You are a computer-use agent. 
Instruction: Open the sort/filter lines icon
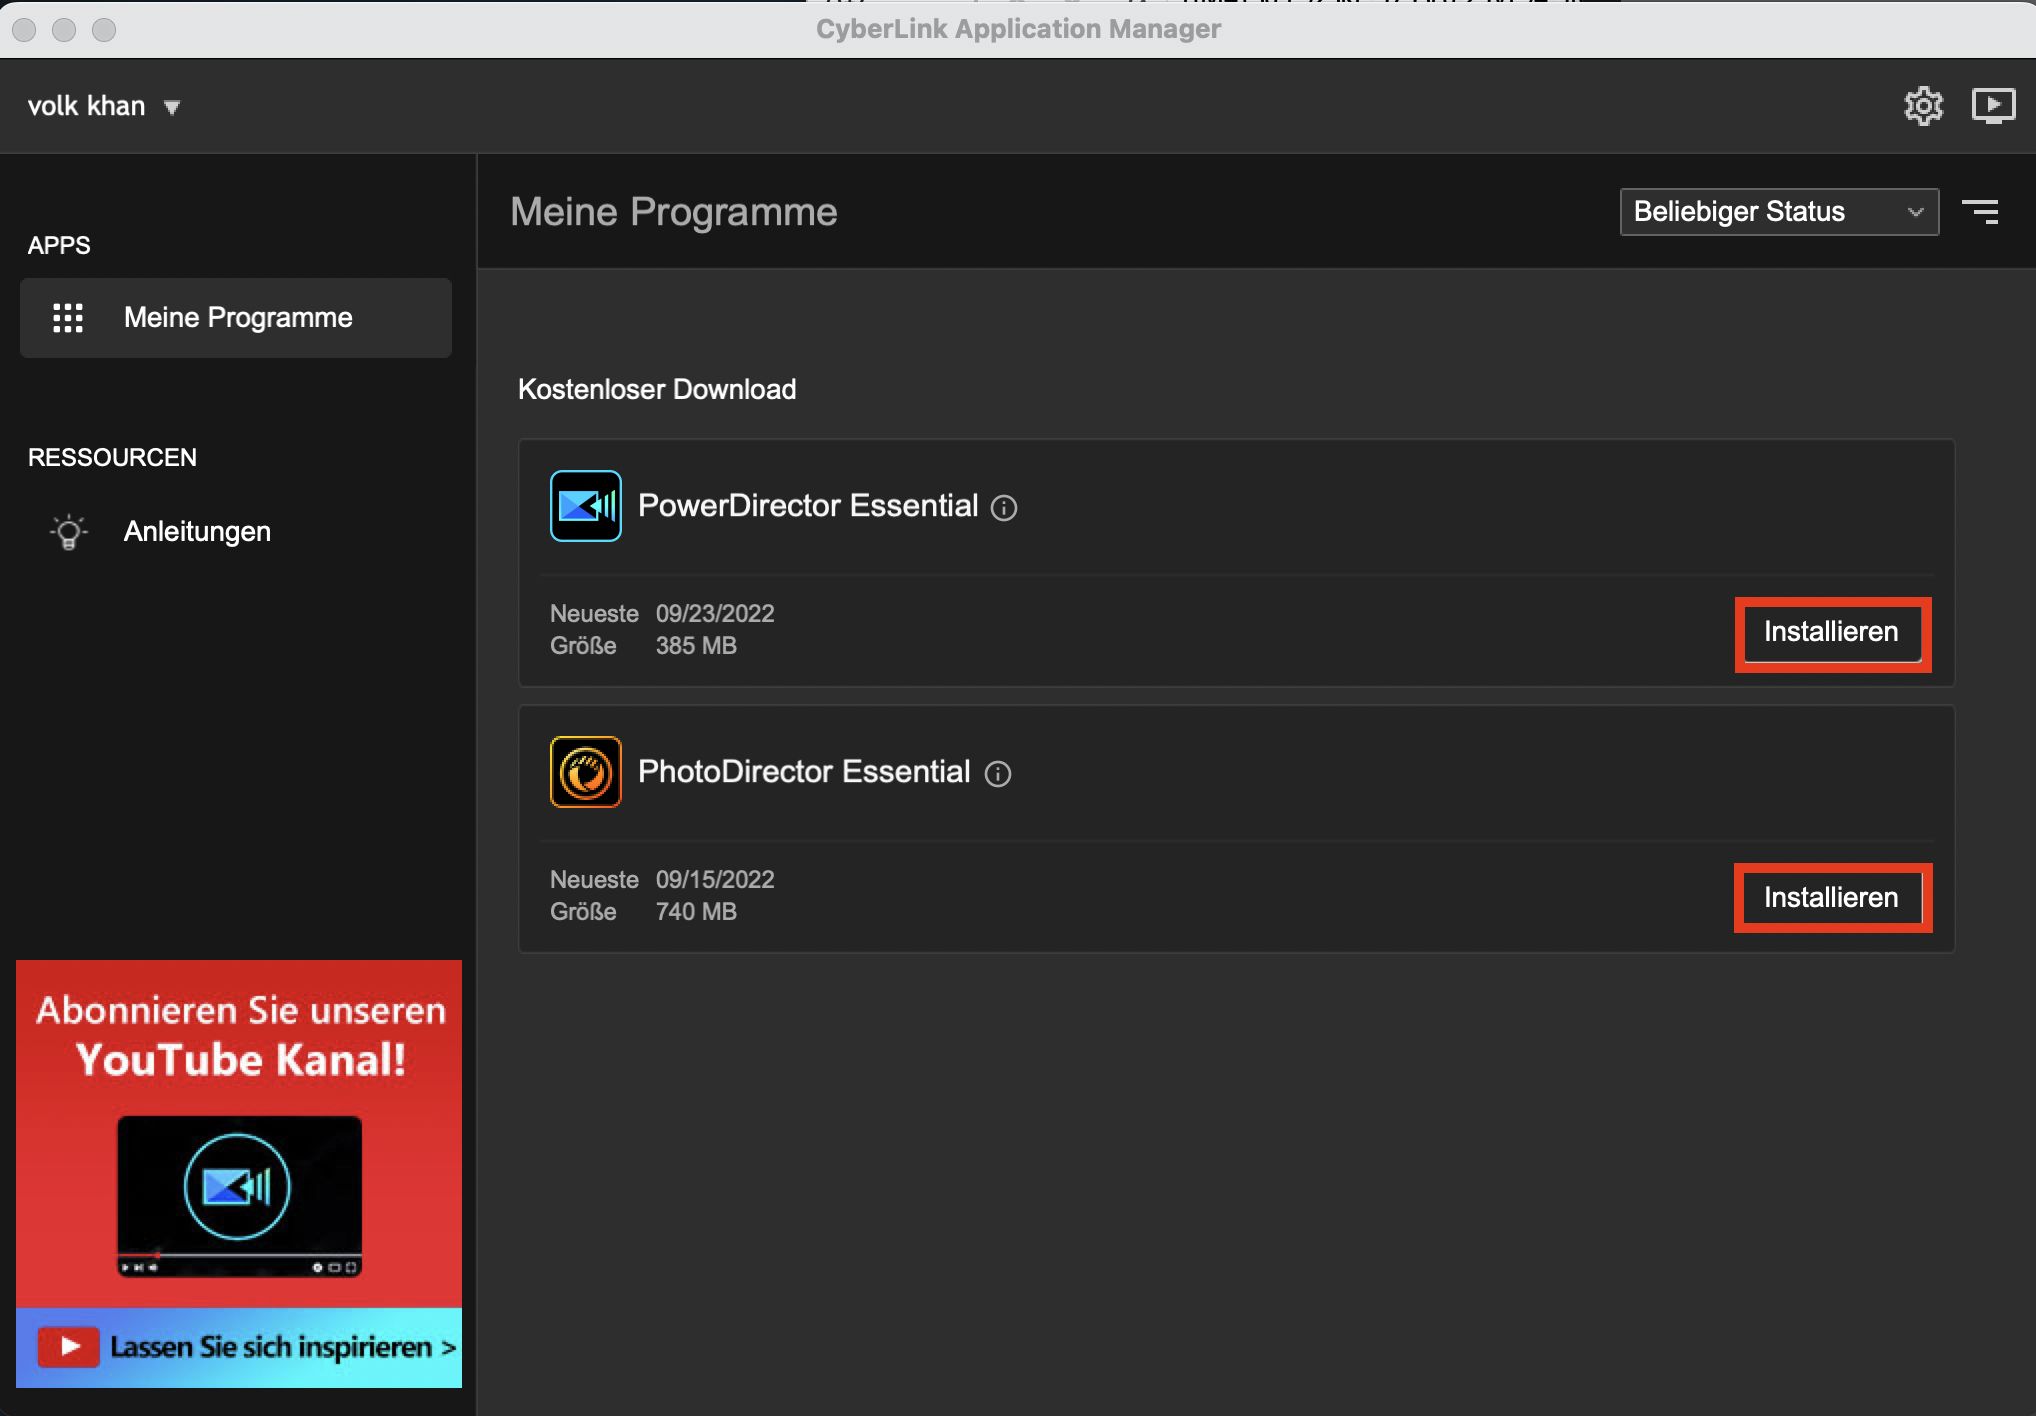[1980, 212]
